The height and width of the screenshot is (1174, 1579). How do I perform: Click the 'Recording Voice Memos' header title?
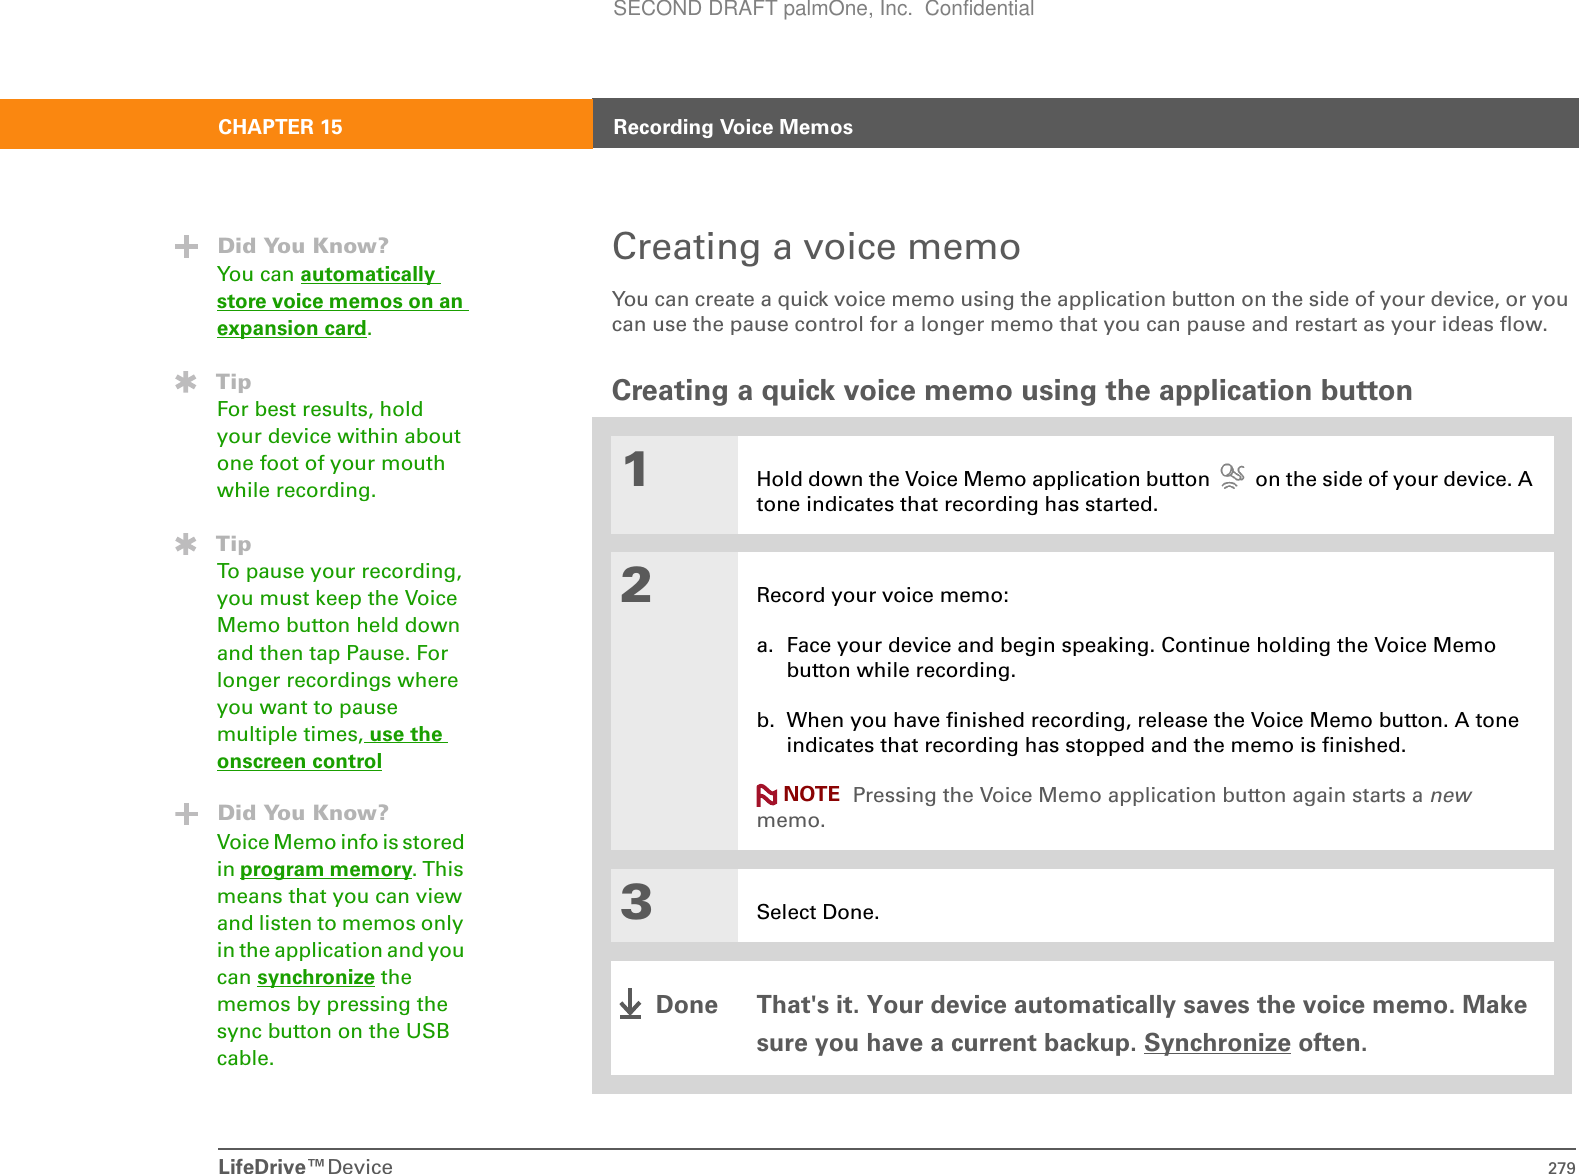733,127
